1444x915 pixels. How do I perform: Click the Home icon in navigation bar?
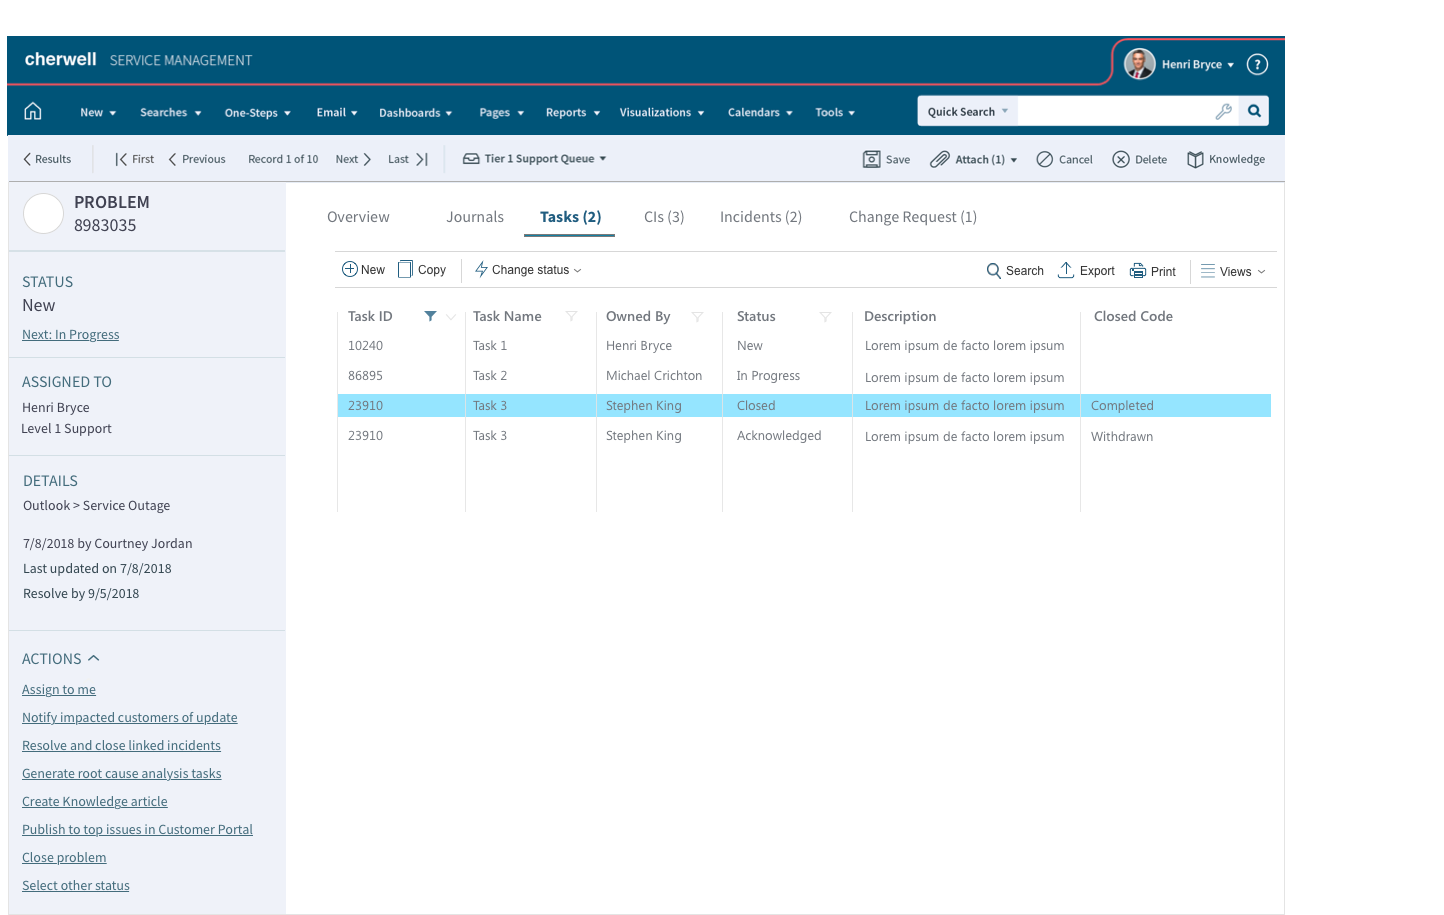click(33, 111)
